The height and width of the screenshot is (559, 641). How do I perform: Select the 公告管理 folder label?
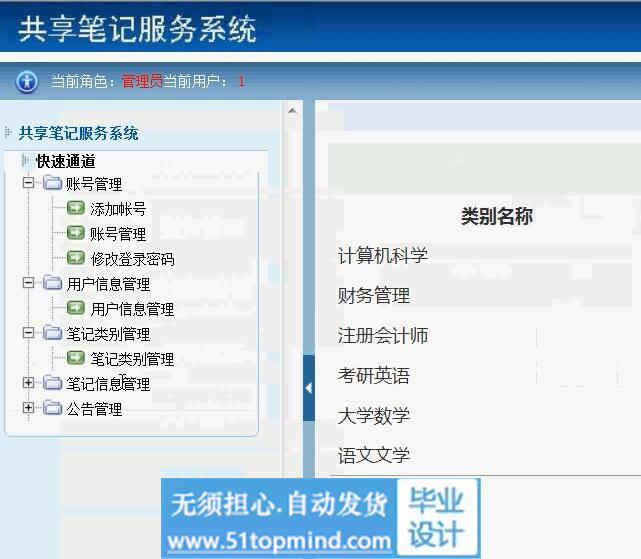click(94, 409)
